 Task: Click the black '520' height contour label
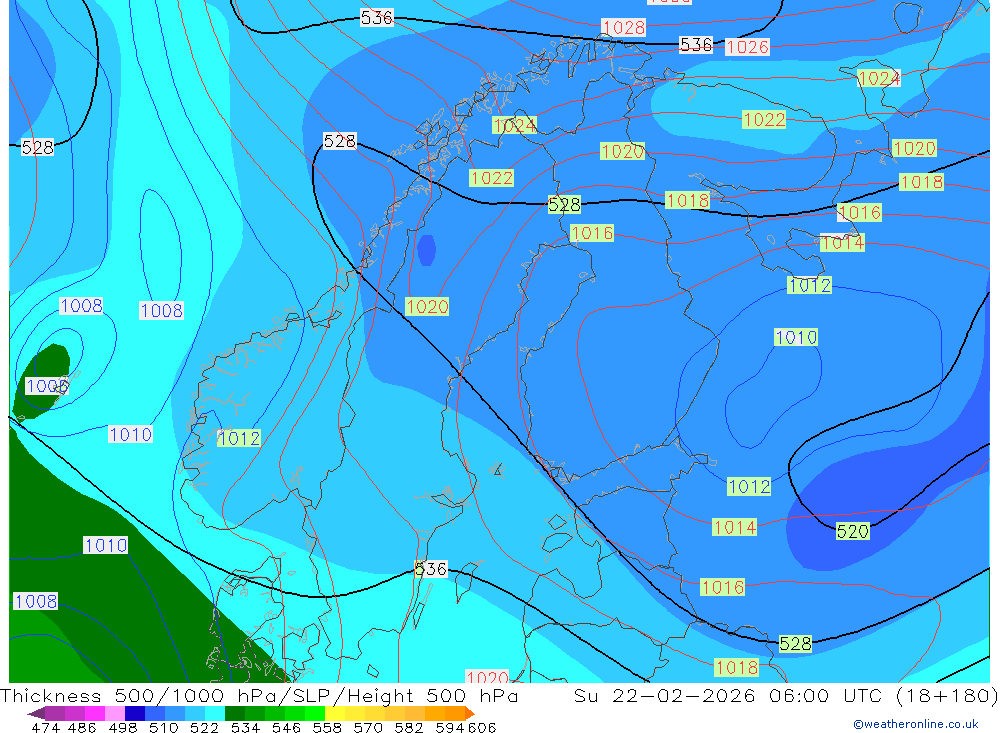[852, 531]
